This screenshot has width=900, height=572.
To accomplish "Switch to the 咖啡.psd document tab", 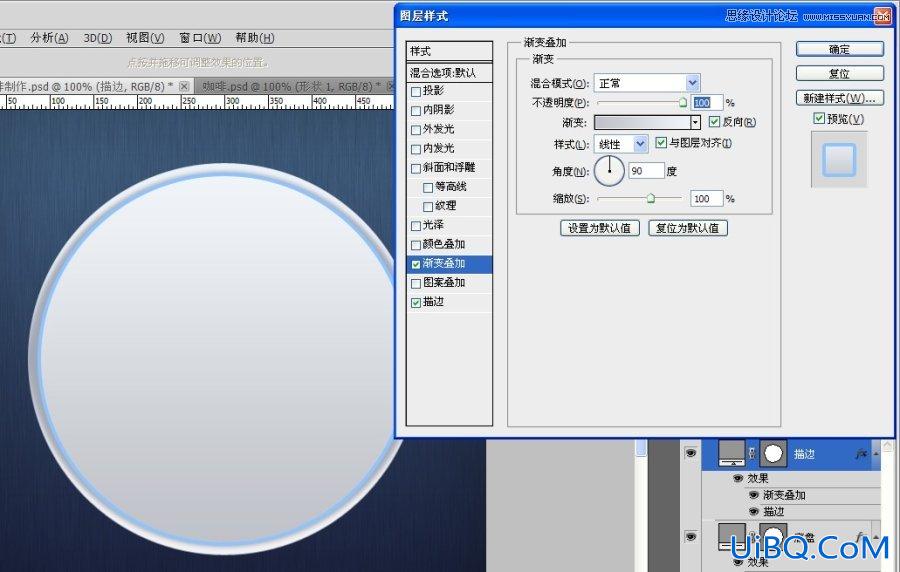I will tap(293, 86).
